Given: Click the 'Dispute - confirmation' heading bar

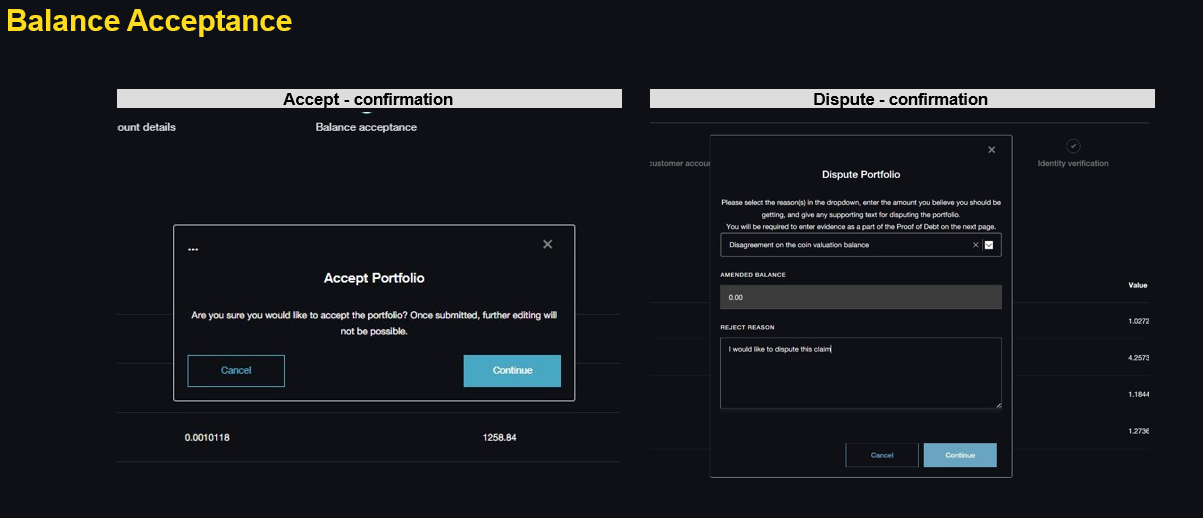Looking at the screenshot, I should pos(901,99).
